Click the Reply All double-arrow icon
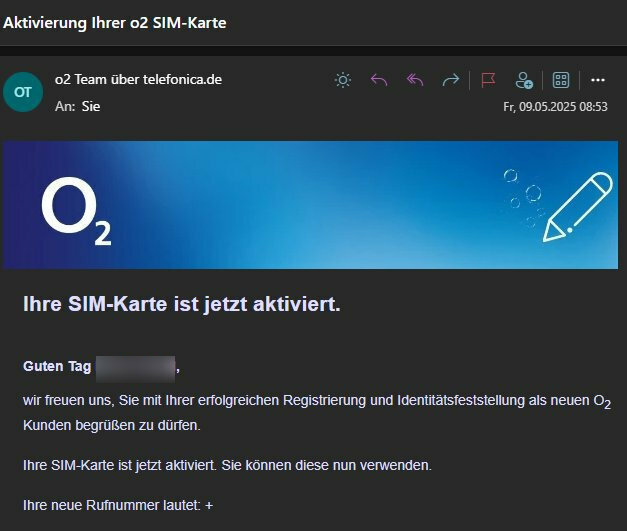The image size is (627, 531). point(415,80)
